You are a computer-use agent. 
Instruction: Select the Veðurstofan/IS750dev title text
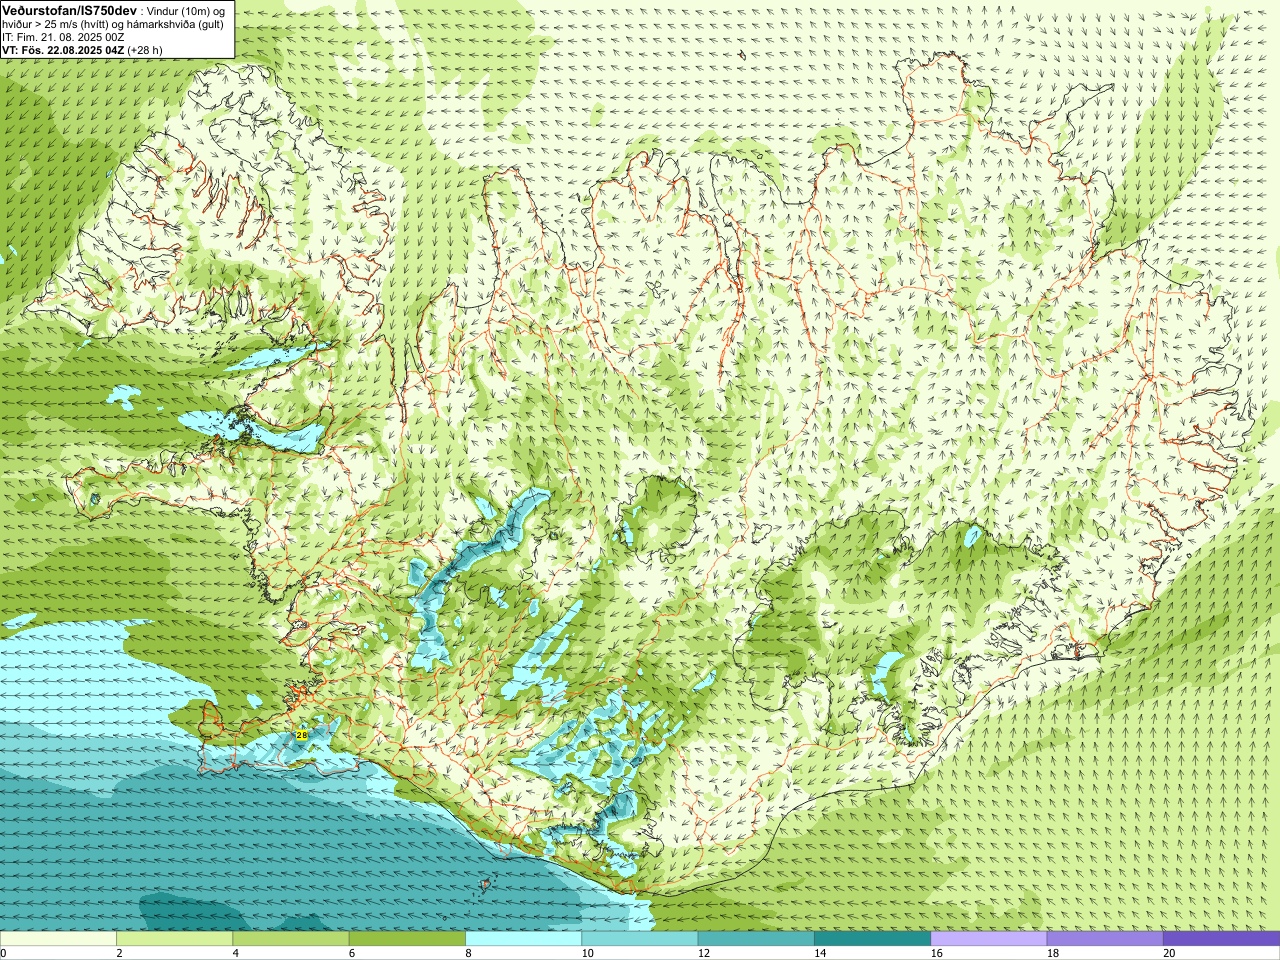[x=69, y=9]
